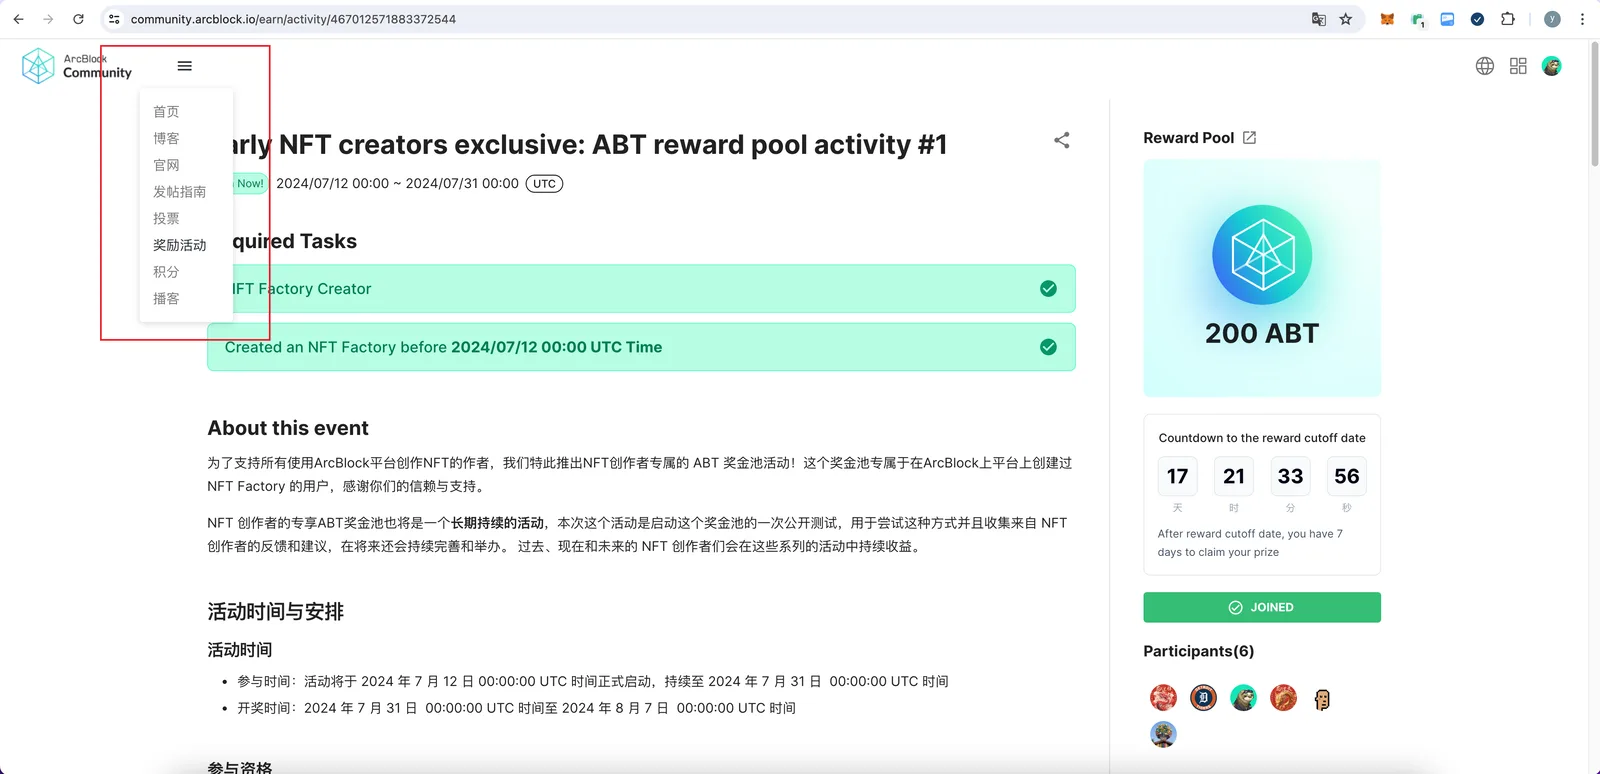Click the 17 days countdown box
The image size is (1600, 774).
[1178, 477]
